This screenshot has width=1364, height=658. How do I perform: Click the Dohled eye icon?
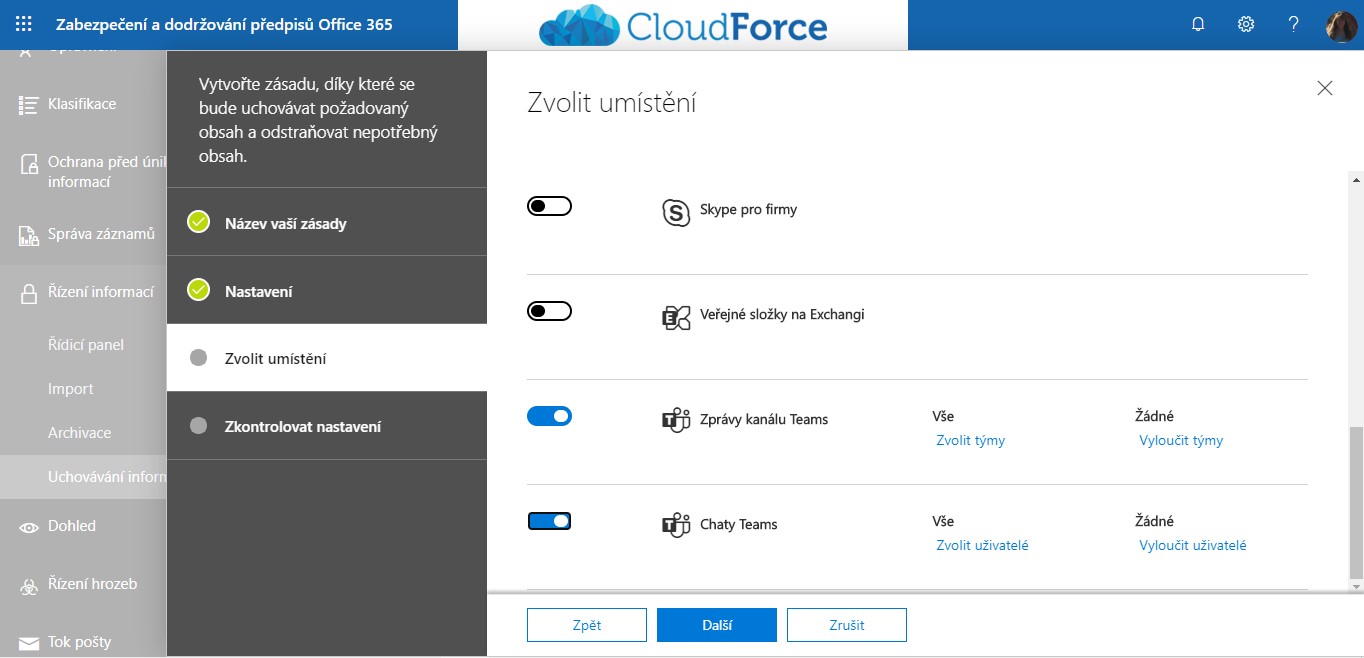(x=29, y=527)
